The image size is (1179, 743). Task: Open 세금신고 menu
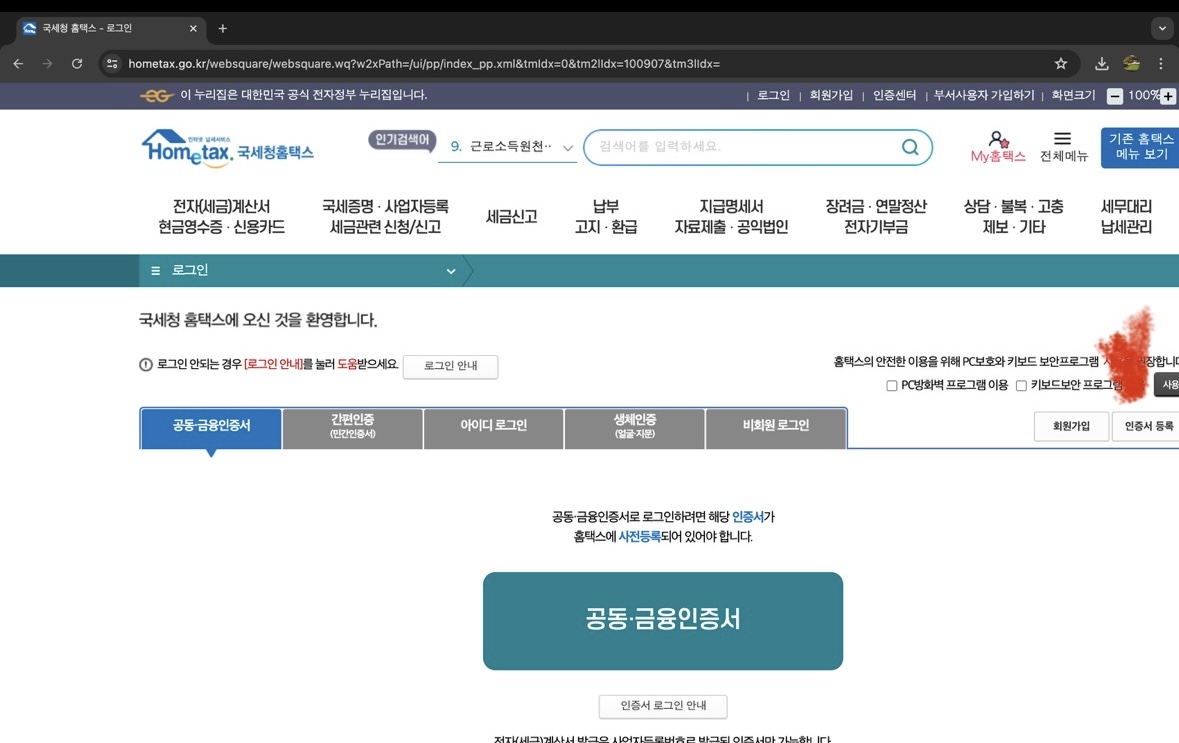click(511, 217)
